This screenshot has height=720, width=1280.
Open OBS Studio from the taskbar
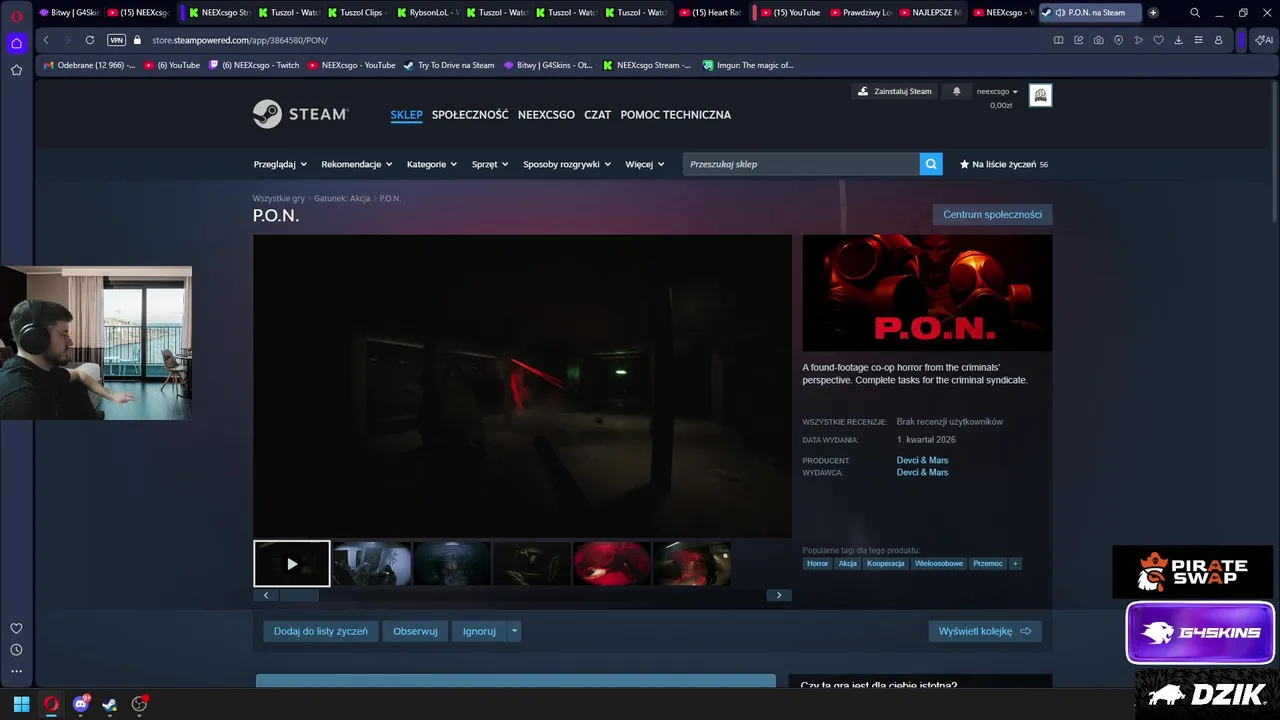tap(139, 704)
